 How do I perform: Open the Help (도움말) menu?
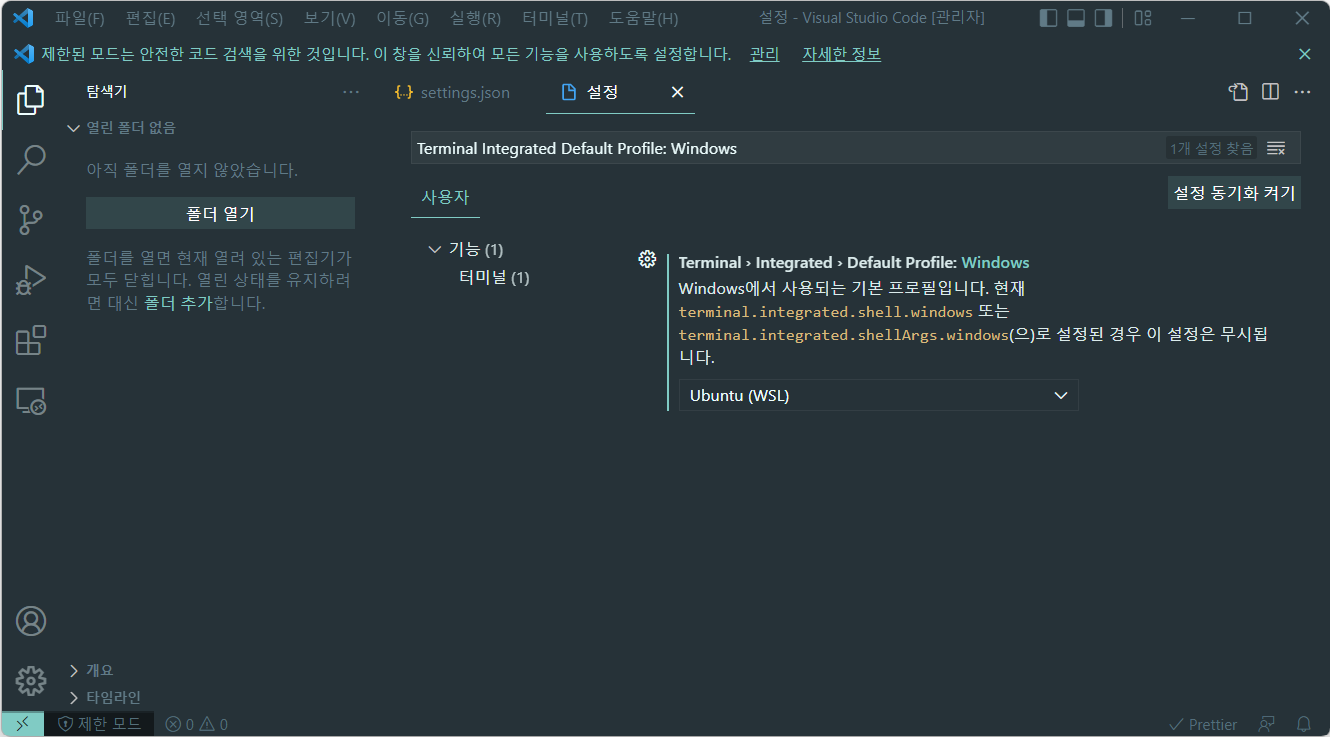tap(643, 18)
